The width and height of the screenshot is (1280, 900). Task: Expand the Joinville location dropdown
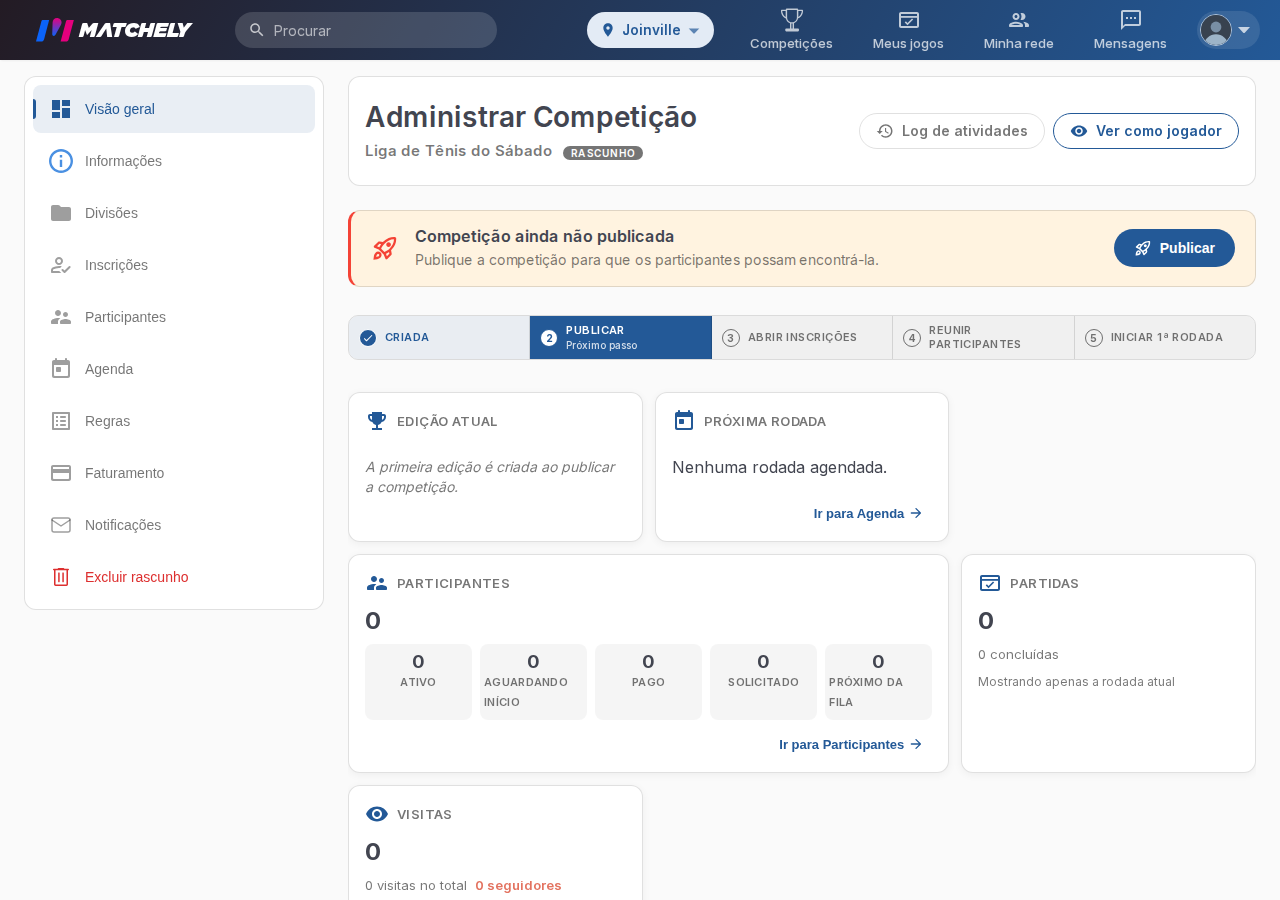pos(650,30)
